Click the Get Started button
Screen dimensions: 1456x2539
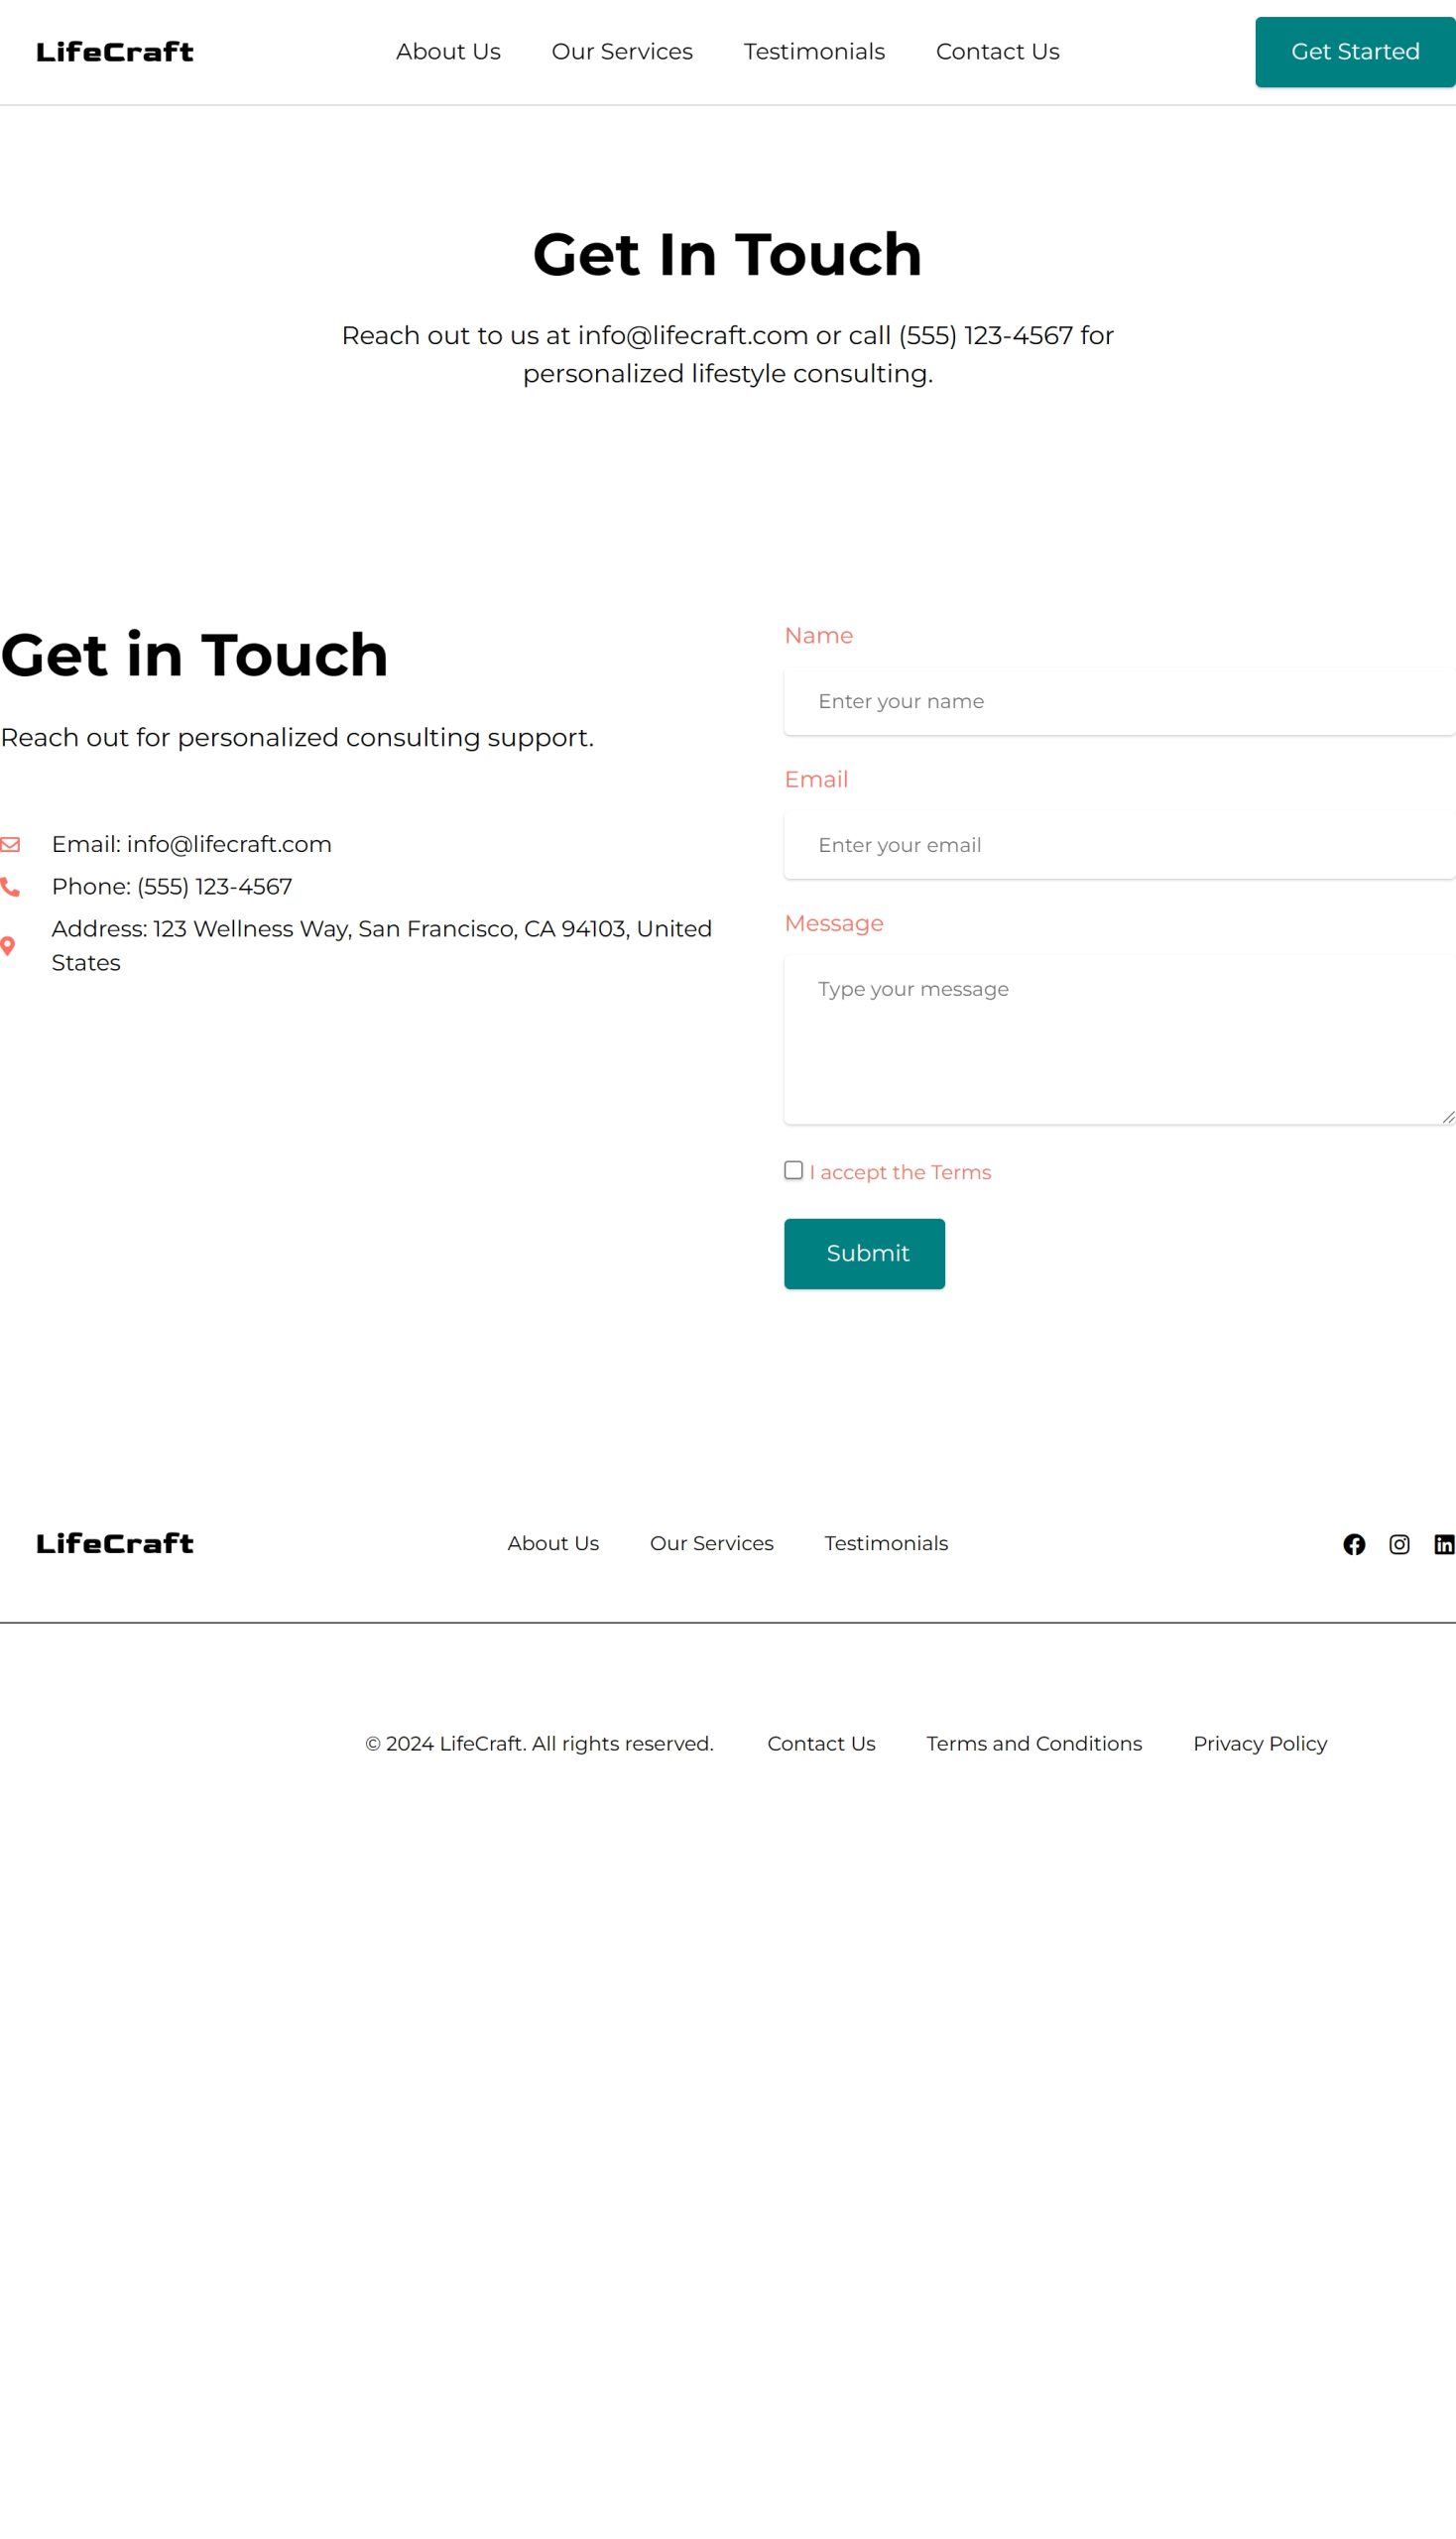tap(1355, 52)
